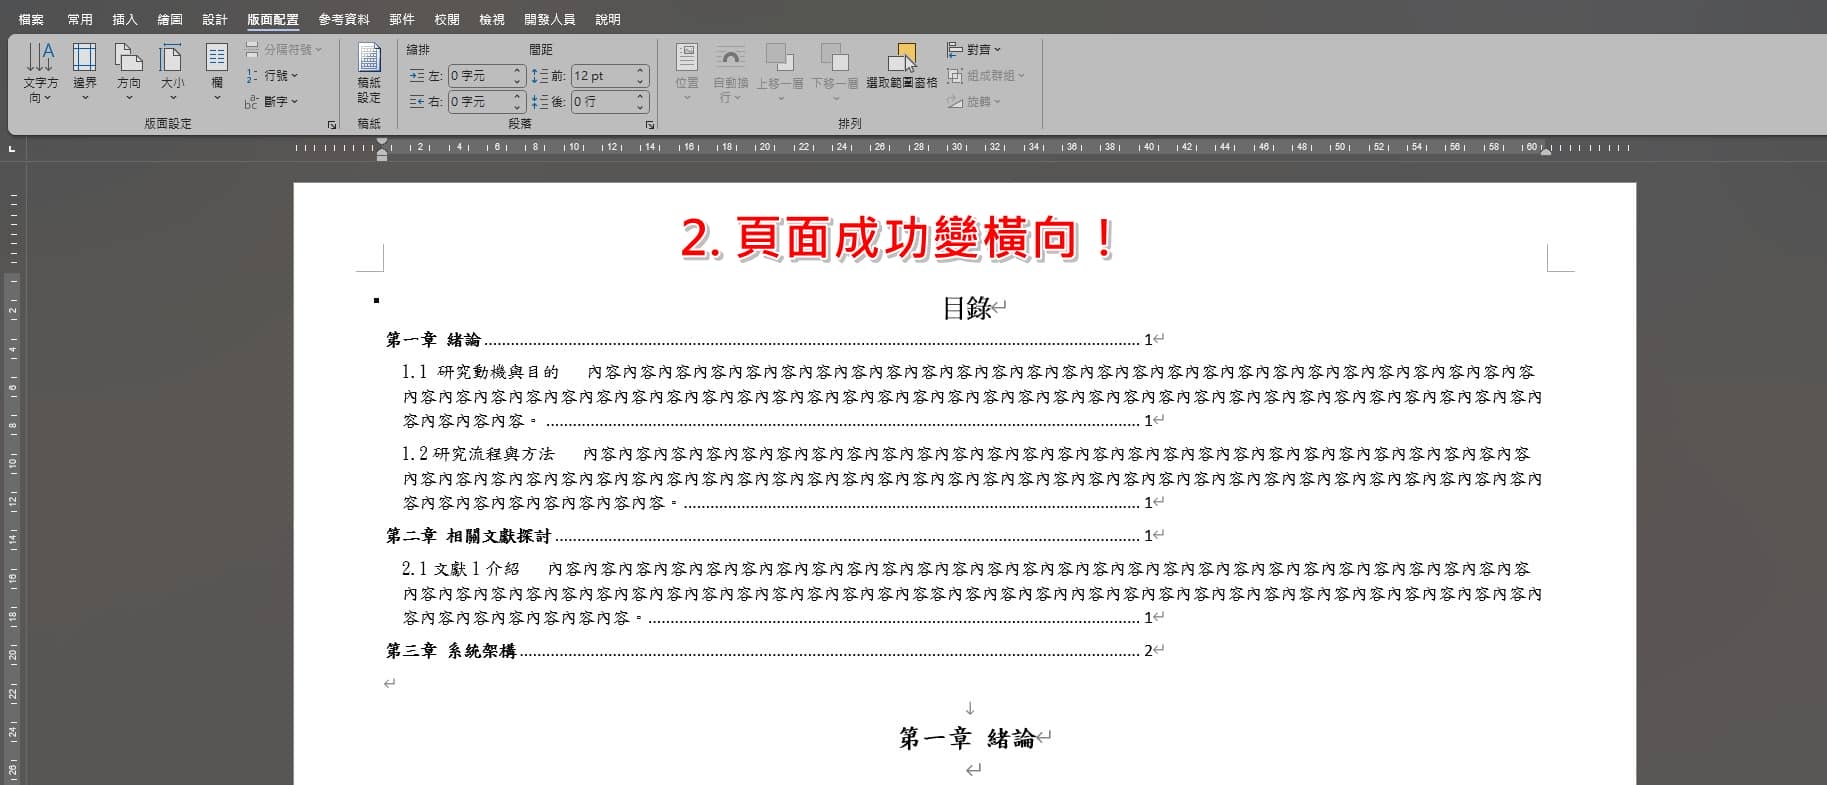Open the 段落 dialog launcher

click(x=650, y=125)
